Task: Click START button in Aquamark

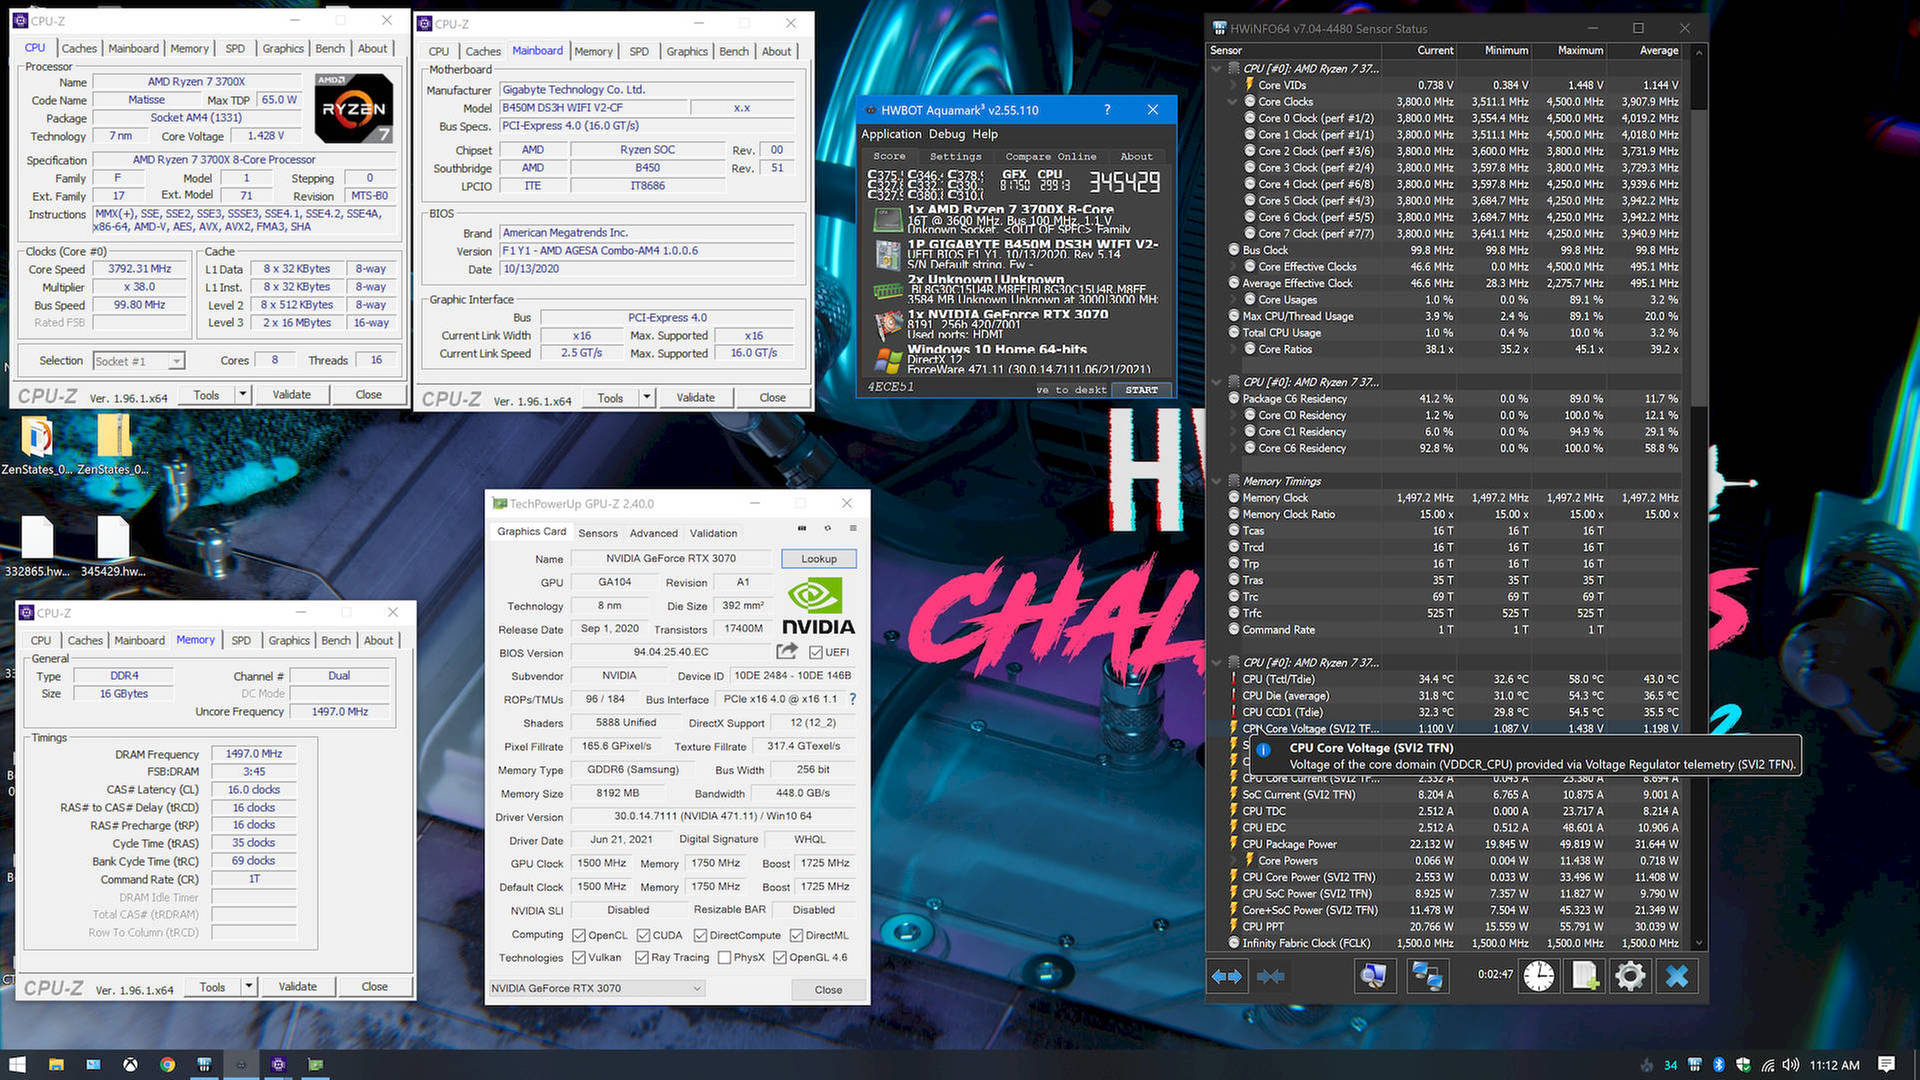Action: point(1141,390)
